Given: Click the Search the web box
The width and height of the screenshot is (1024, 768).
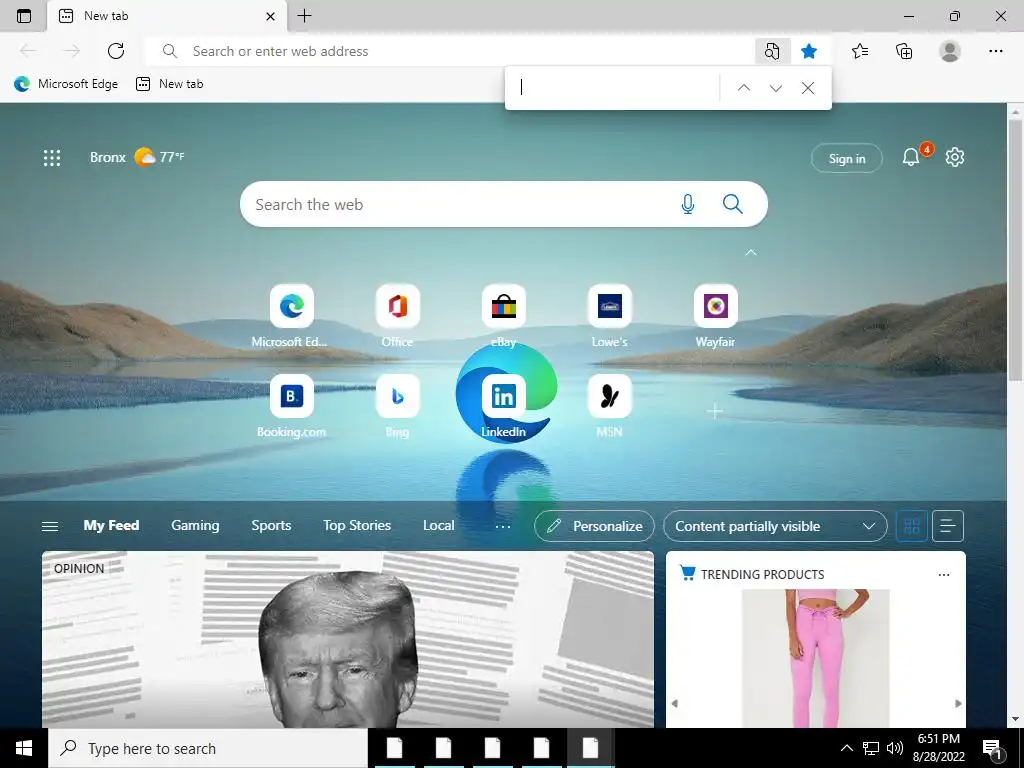Looking at the screenshot, I should coord(504,204).
